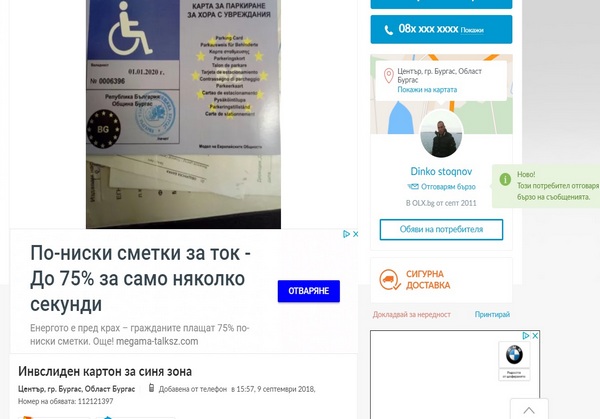Open the parking card listing photo

click(183, 114)
